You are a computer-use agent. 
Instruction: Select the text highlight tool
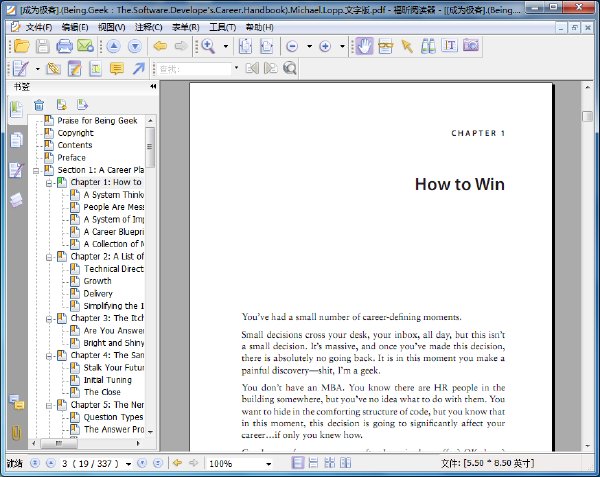(x=96, y=69)
